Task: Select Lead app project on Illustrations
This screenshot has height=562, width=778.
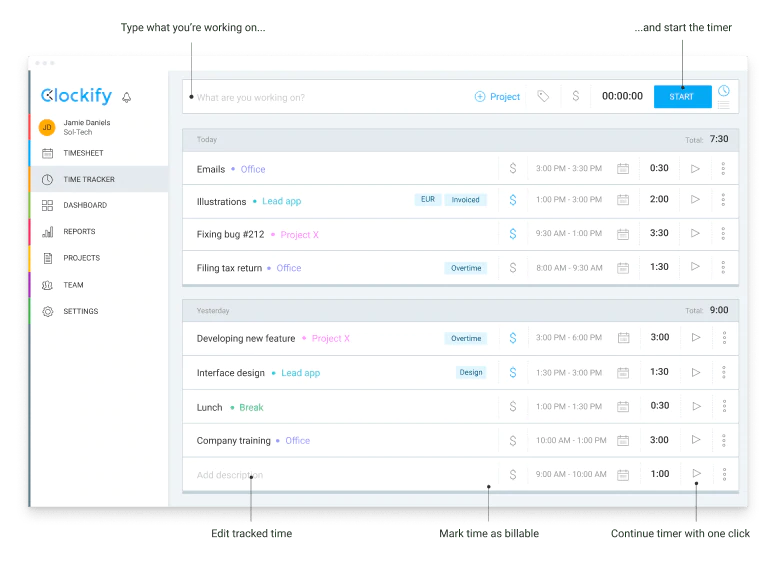Action: click(281, 201)
